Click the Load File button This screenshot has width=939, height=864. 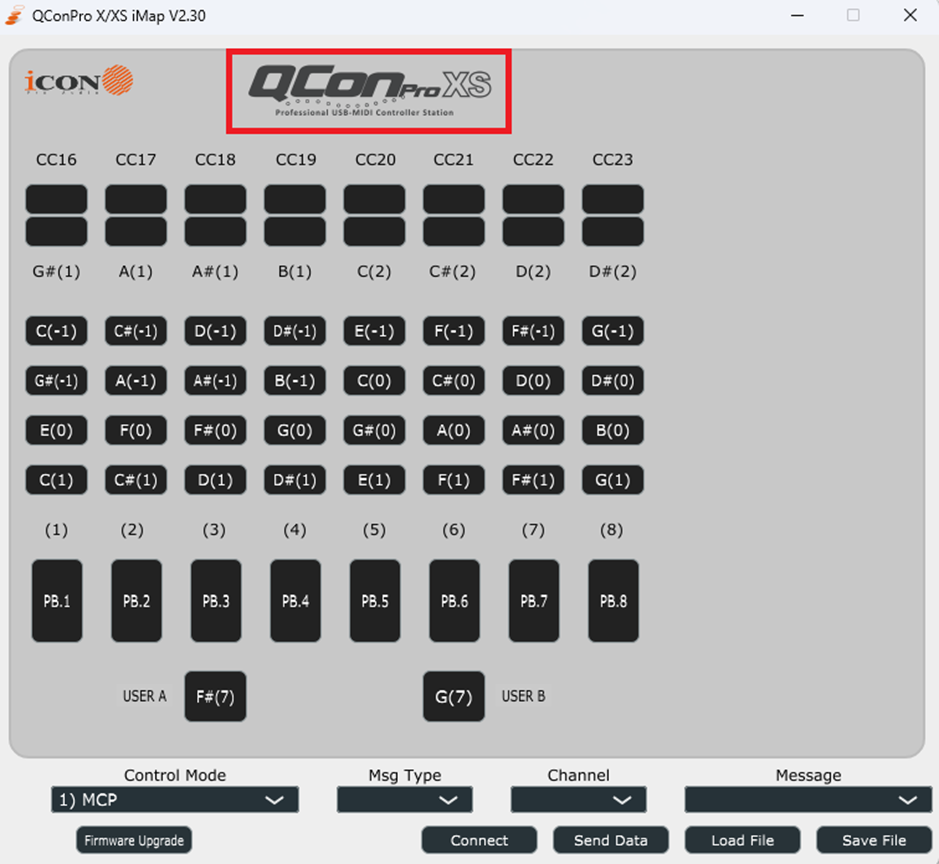click(x=743, y=840)
